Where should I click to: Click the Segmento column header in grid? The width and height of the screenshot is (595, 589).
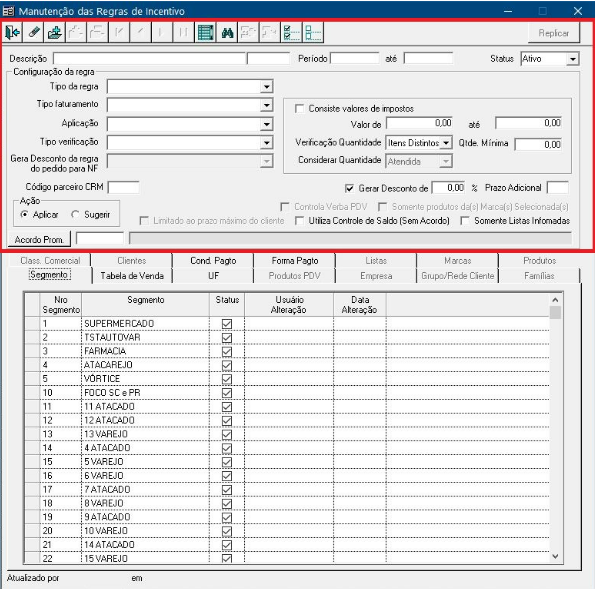pos(145,305)
